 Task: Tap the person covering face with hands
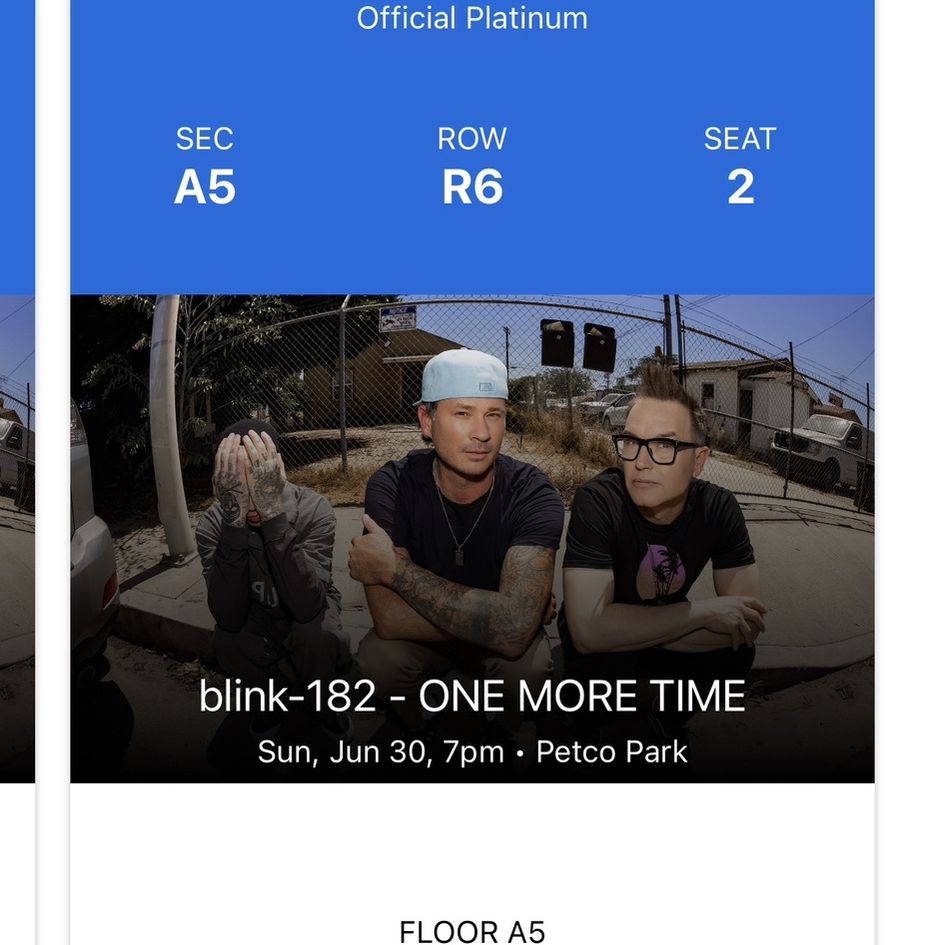click(265, 542)
